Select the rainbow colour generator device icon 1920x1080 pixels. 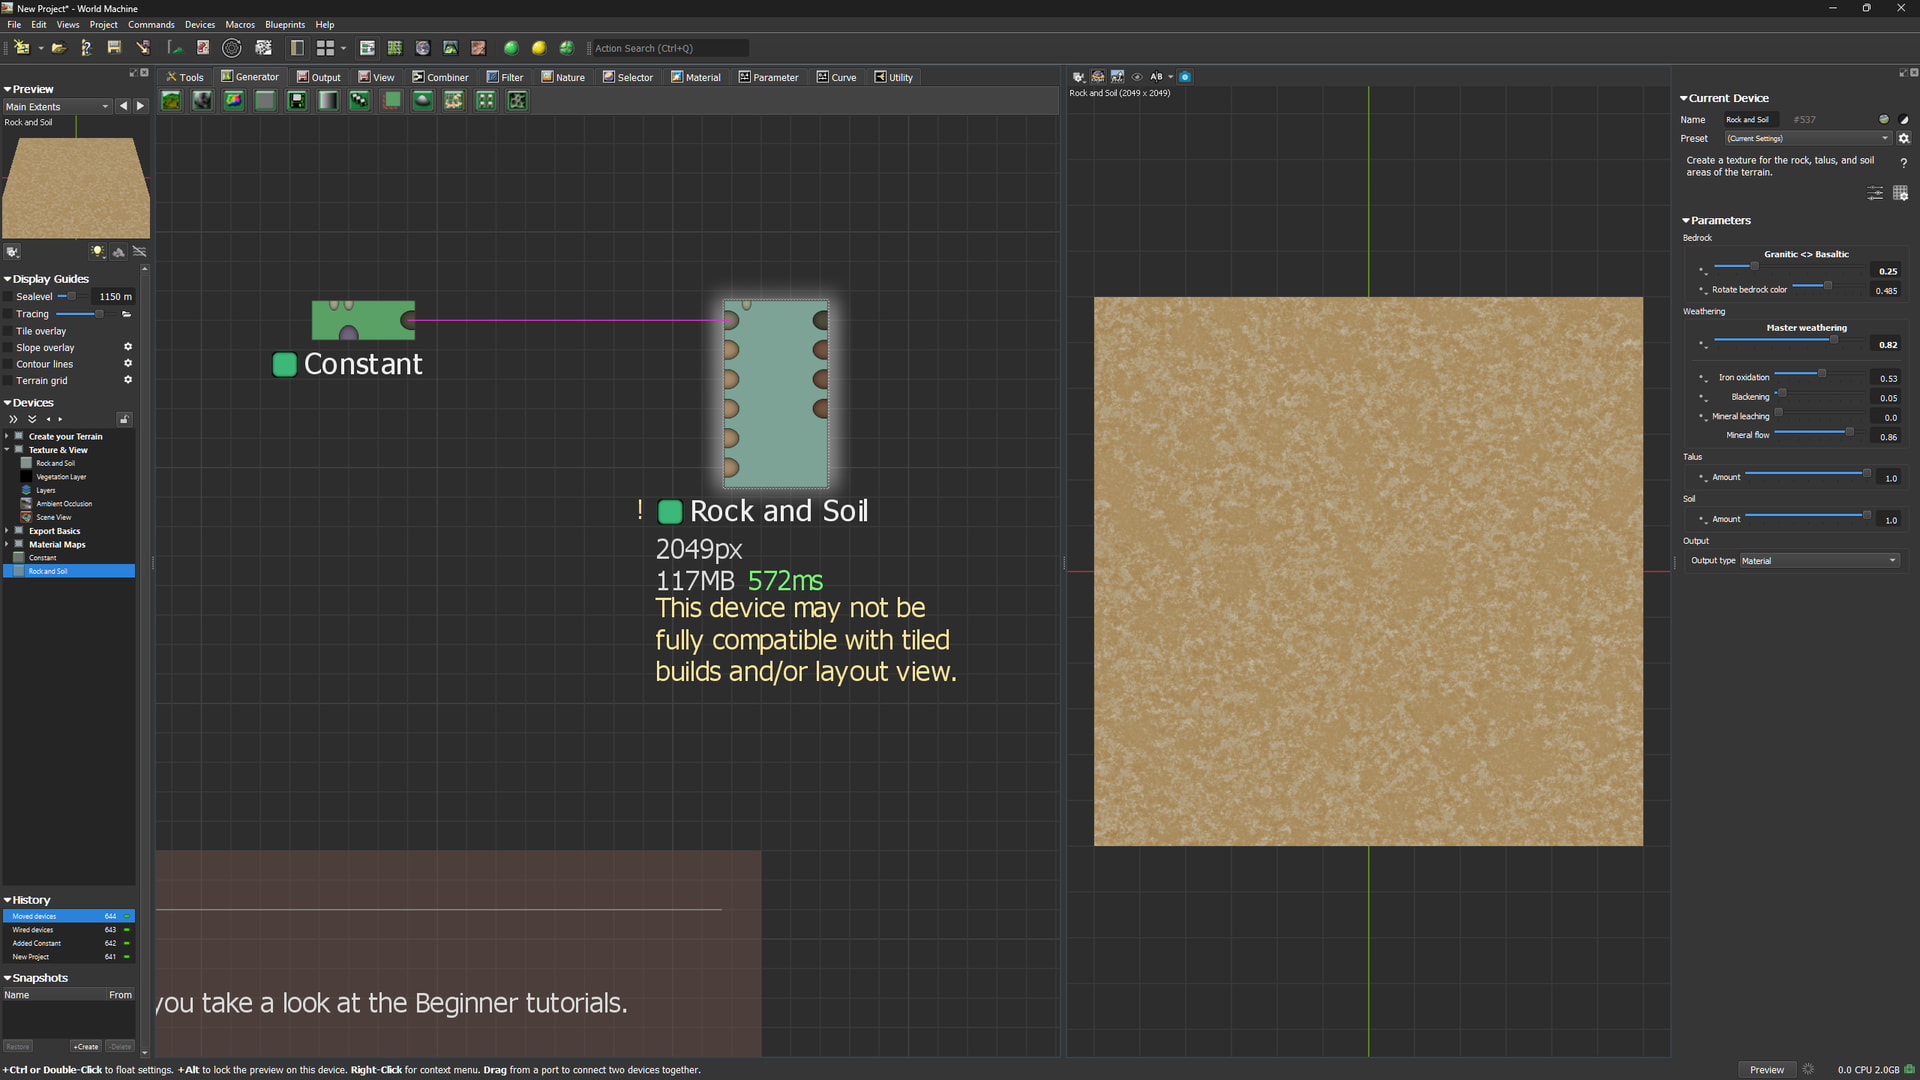[x=234, y=100]
